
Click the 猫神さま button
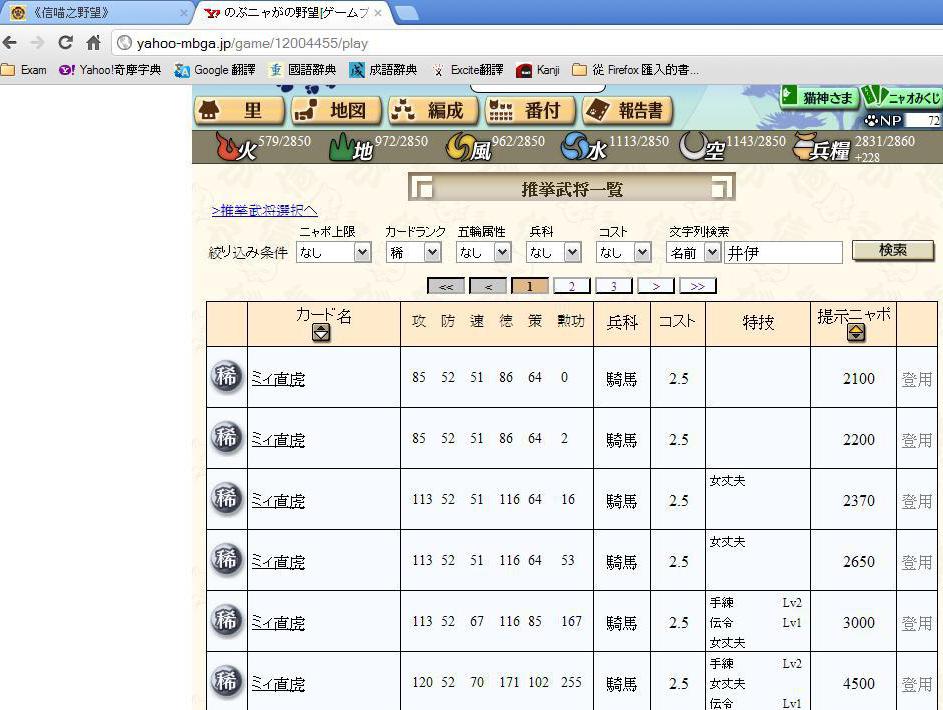click(819, 97)
